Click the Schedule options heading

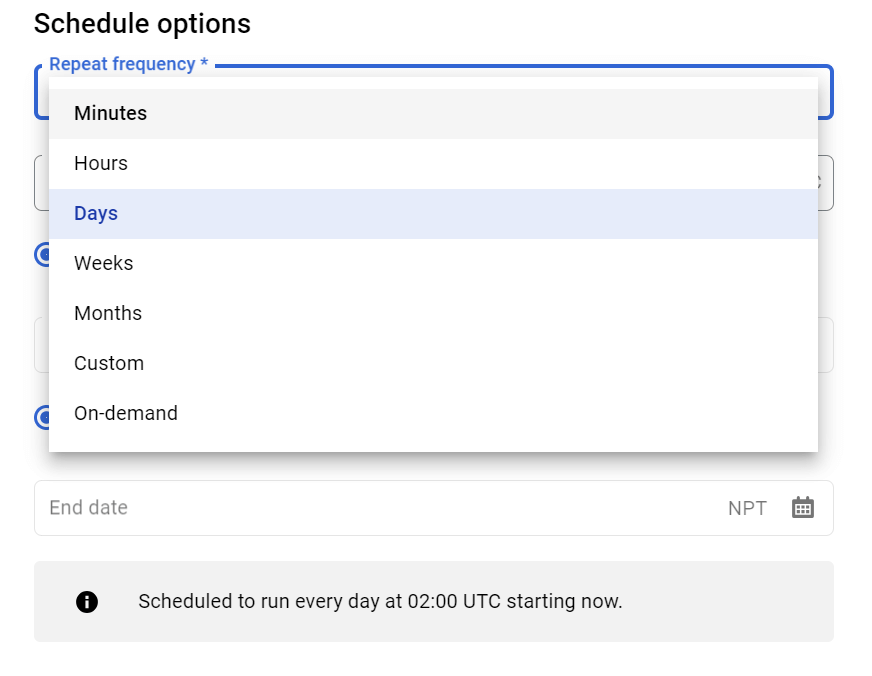(x=142, y=24)
